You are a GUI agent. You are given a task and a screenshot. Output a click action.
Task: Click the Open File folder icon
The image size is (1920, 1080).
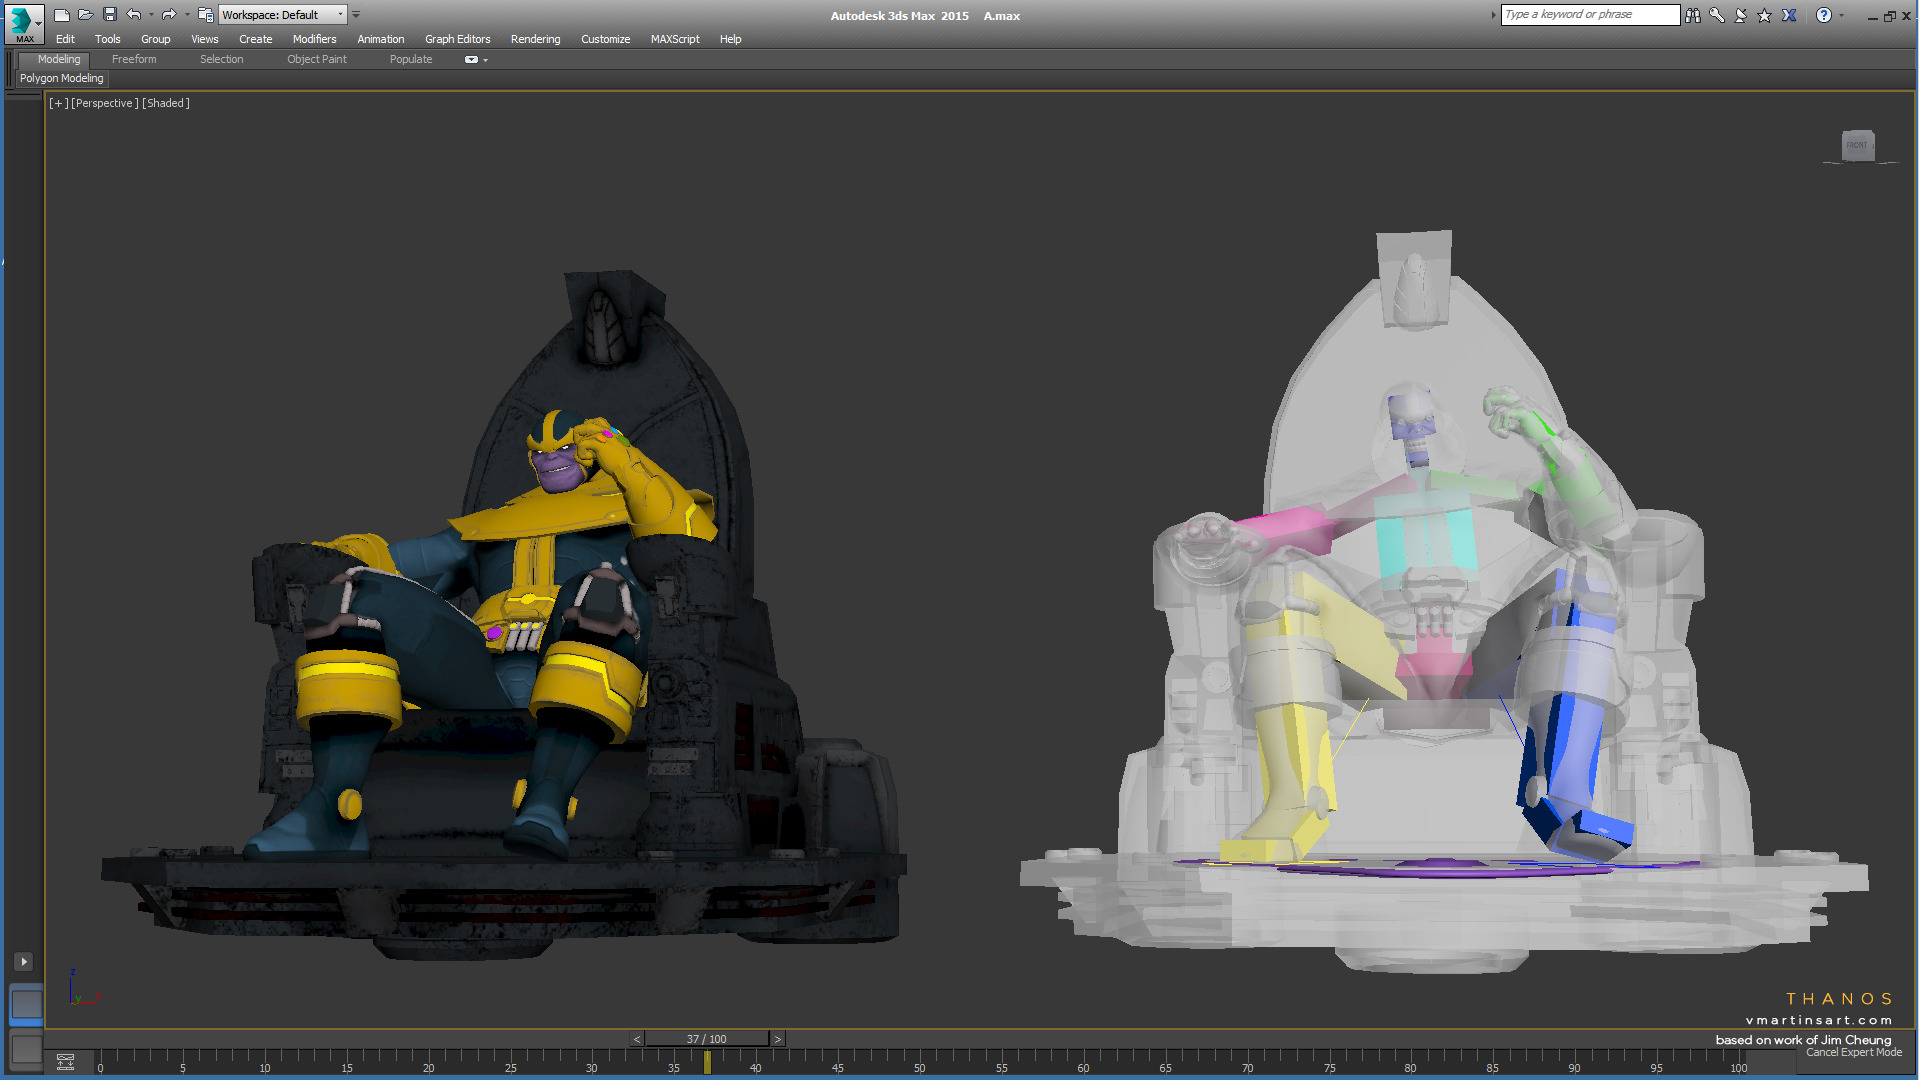coord(86,15)
